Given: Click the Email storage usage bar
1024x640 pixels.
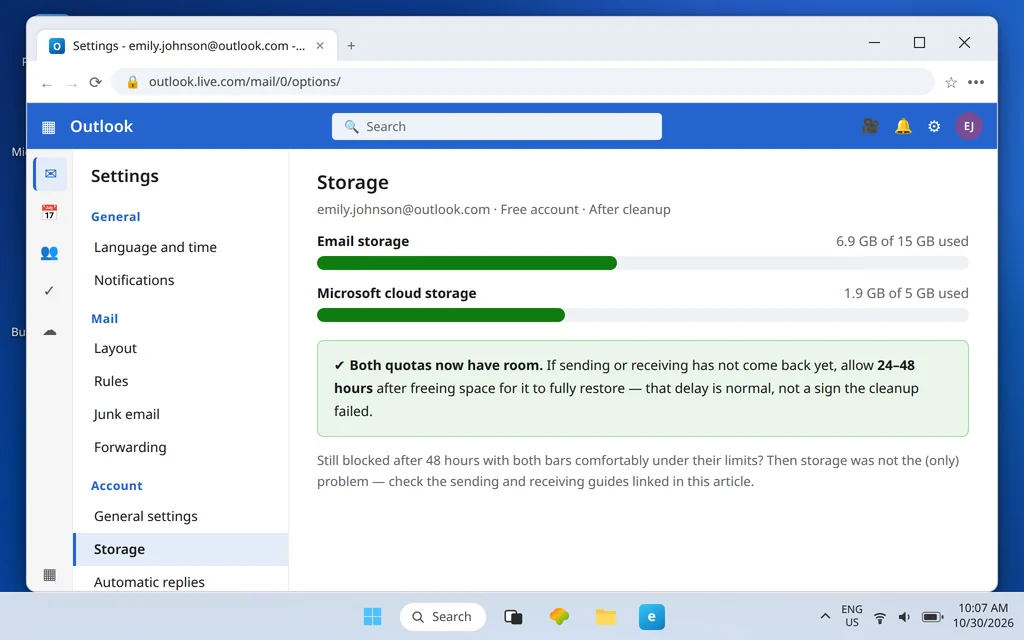Looking at the screenshot, I should click(643, 263).
